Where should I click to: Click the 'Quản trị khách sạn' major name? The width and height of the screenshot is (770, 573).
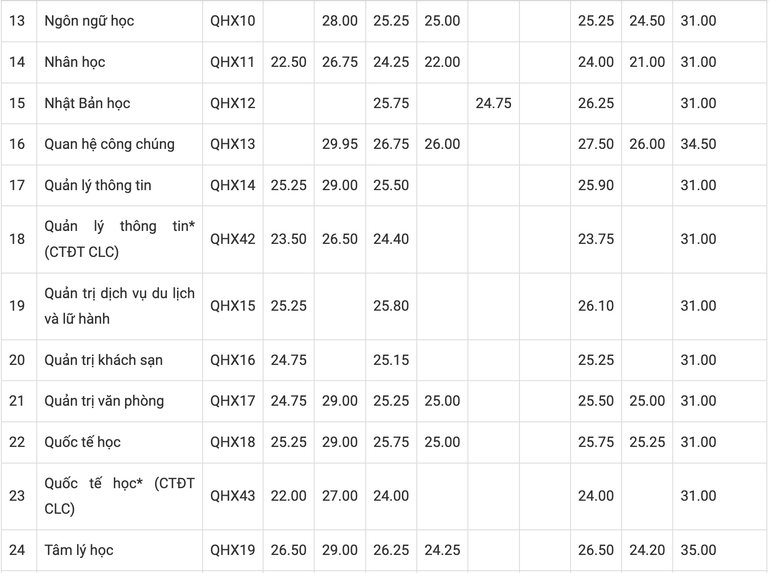103,360
